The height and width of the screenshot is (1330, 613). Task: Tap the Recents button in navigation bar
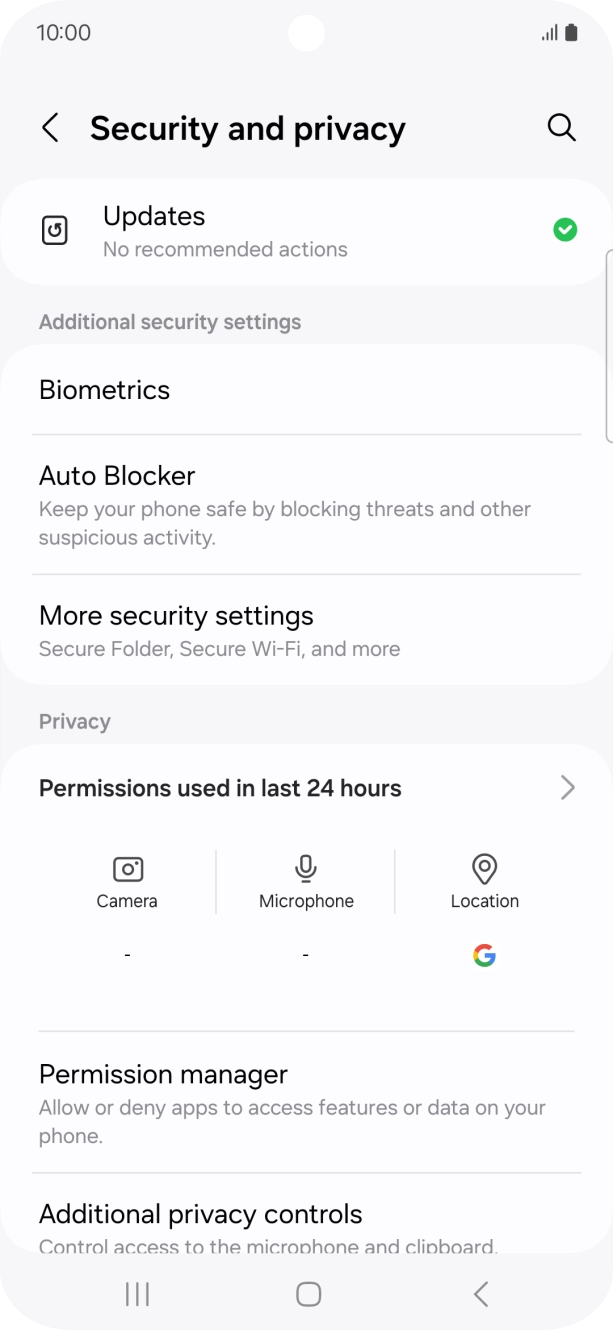point(136,1293)
